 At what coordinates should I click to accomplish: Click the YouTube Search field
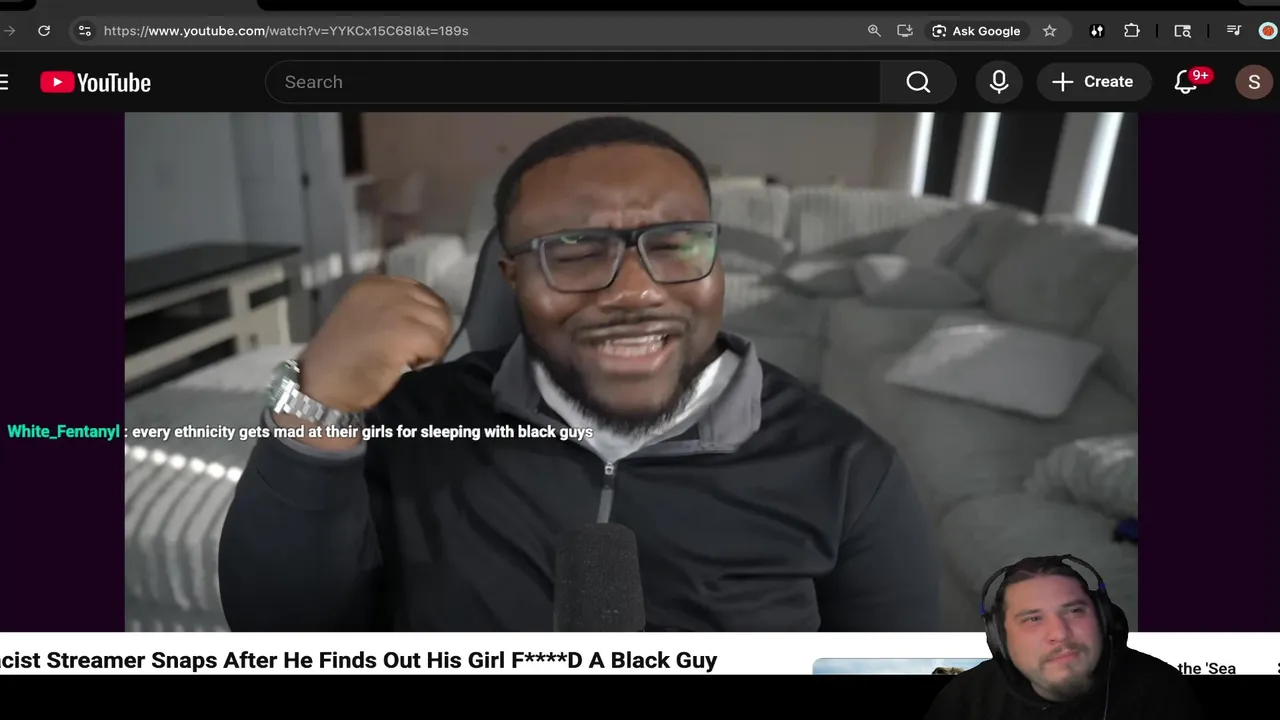[573, 82]
